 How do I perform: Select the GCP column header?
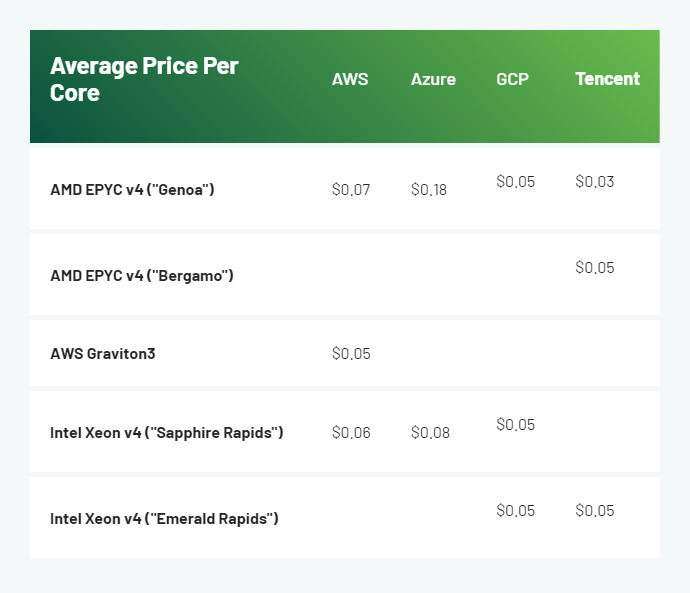(512, 79)
